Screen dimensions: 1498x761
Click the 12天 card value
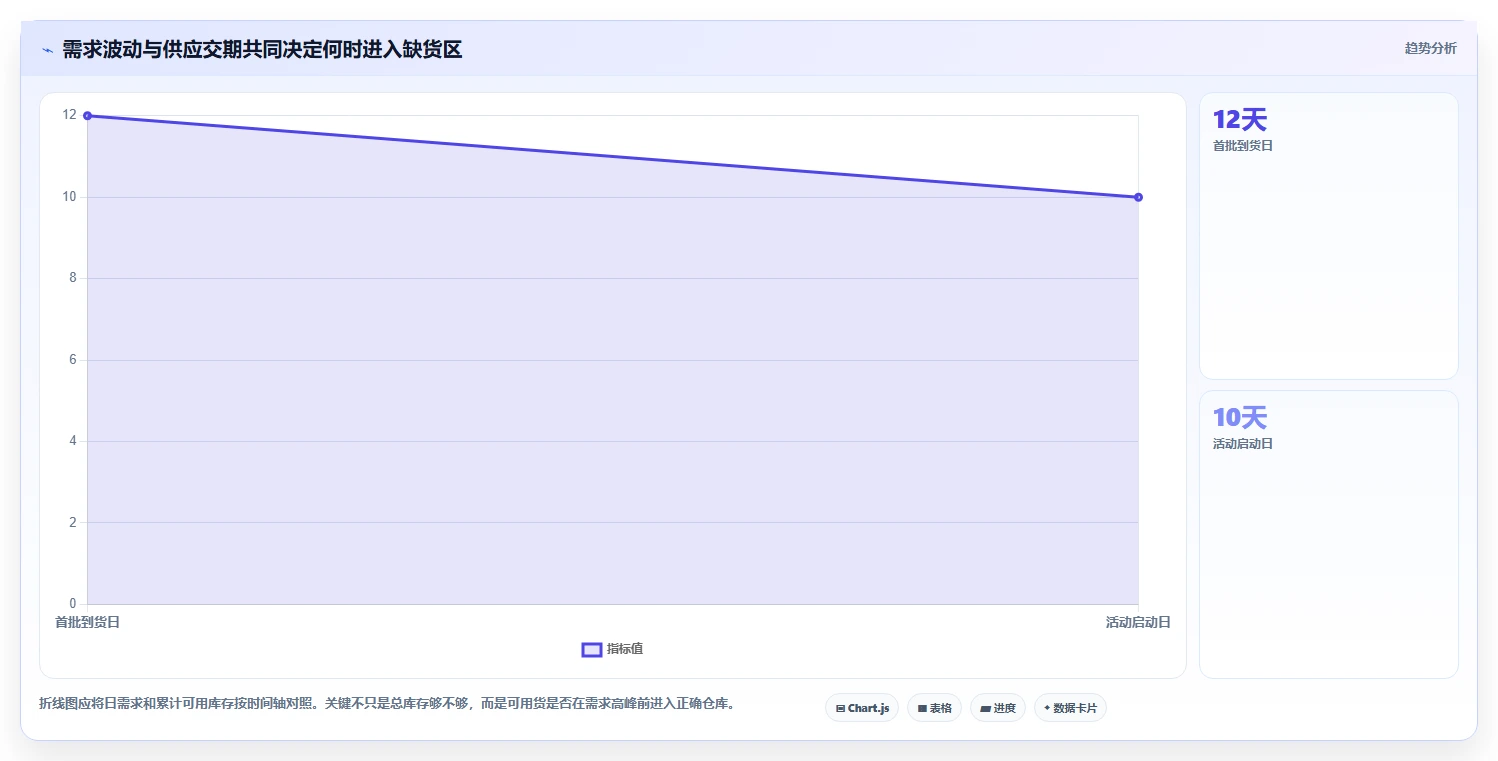[1240, 120]
